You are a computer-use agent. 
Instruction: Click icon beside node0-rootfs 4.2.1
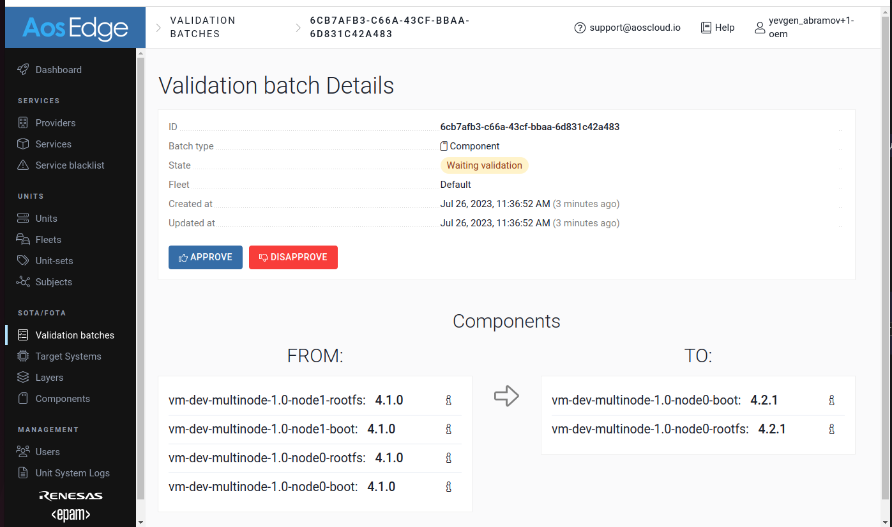831,429
